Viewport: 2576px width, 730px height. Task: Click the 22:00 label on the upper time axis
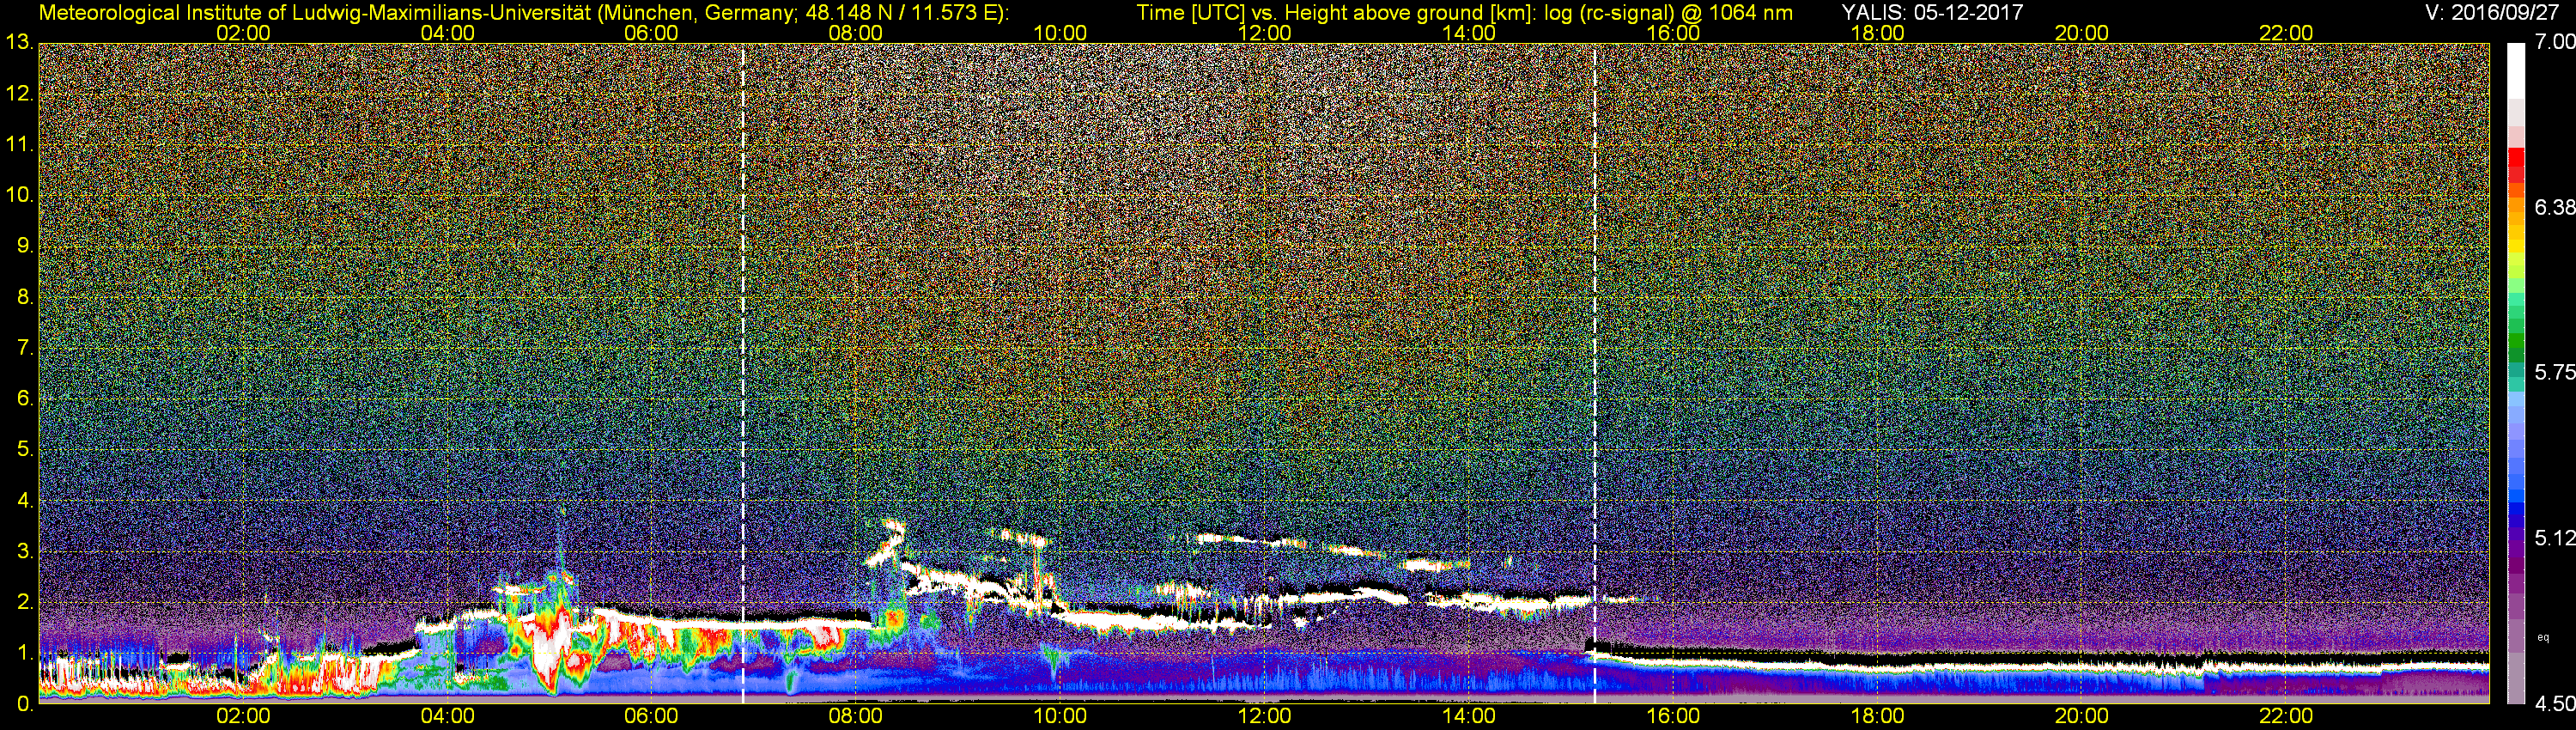coord(2286,33)
